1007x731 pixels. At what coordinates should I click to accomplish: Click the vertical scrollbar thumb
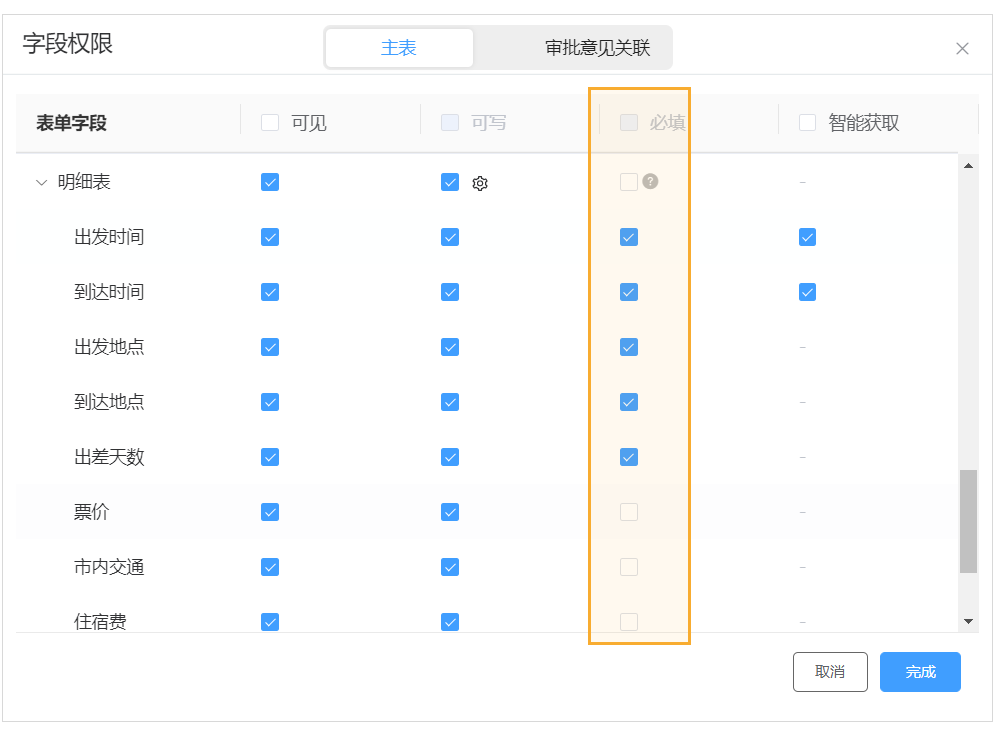click(x=968, y=521)
